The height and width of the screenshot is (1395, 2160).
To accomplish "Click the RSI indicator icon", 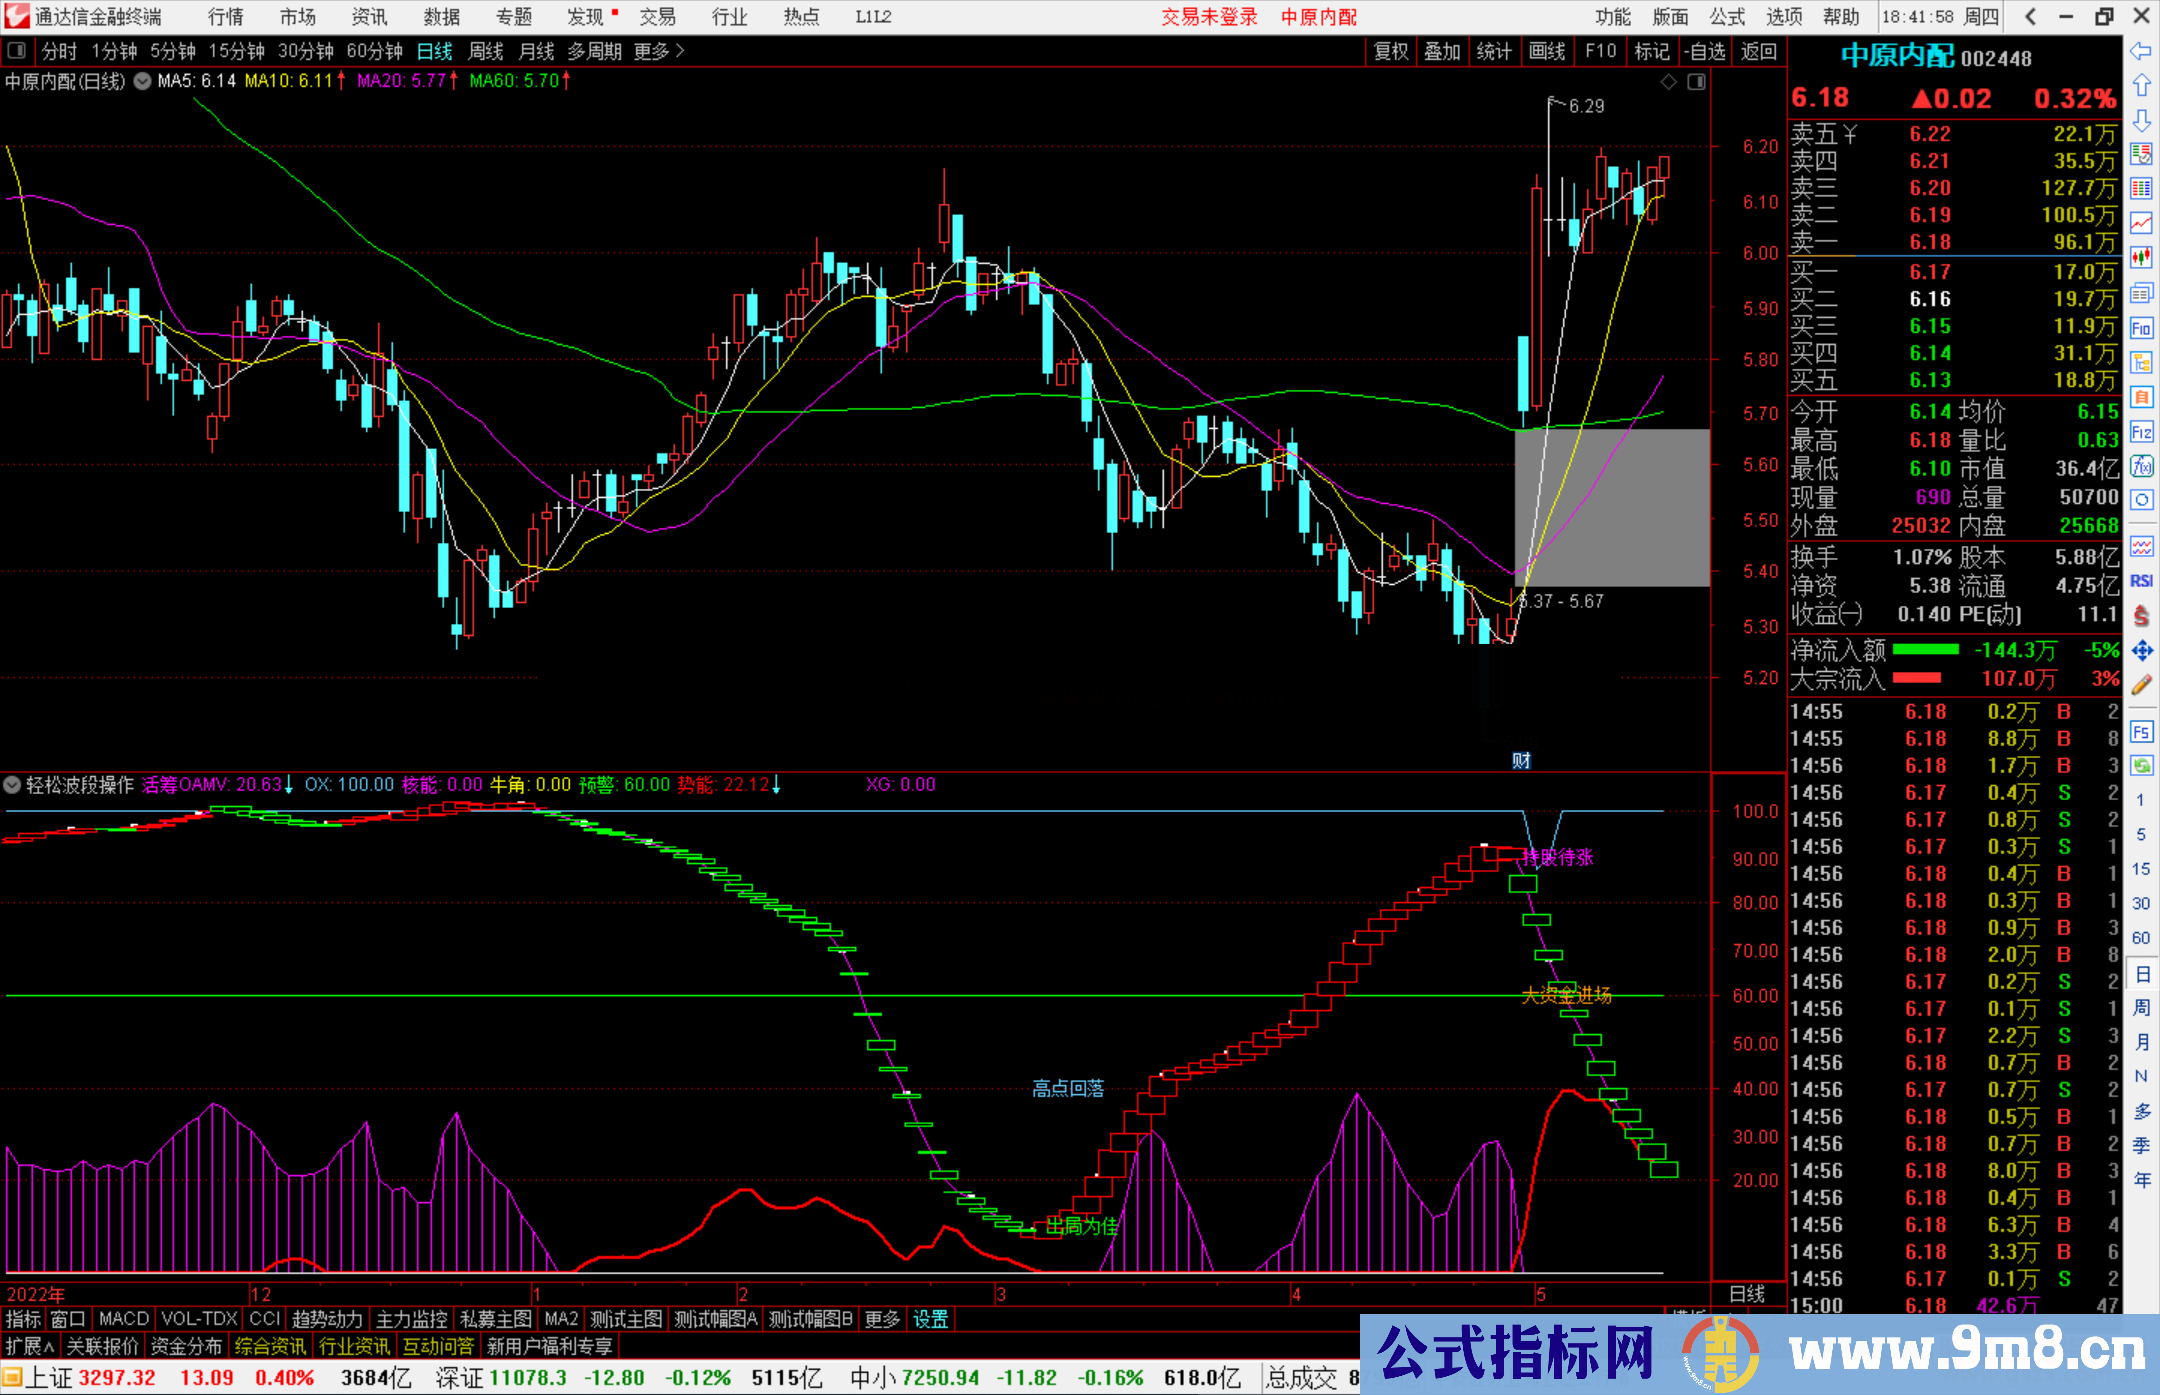I will click(2141, 581).
